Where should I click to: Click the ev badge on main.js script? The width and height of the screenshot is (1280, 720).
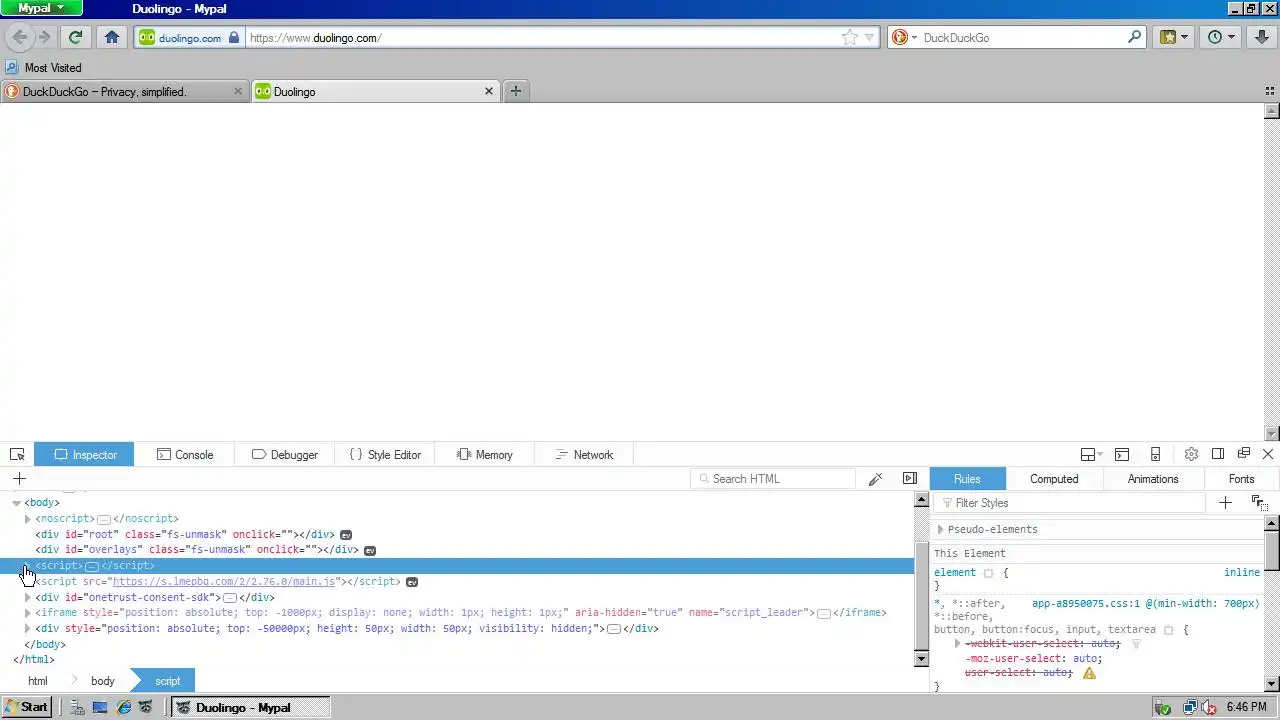[x=411, y=582]
